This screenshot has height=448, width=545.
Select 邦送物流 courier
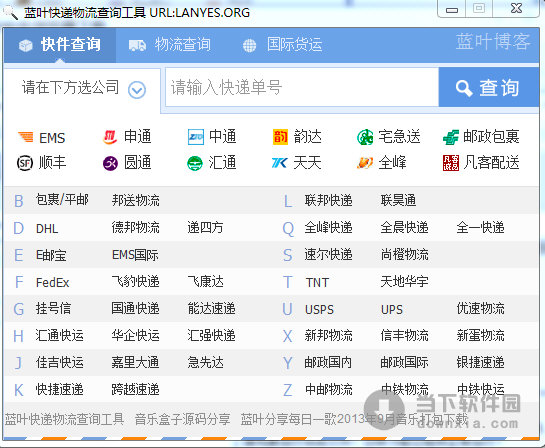pos(136,201)
